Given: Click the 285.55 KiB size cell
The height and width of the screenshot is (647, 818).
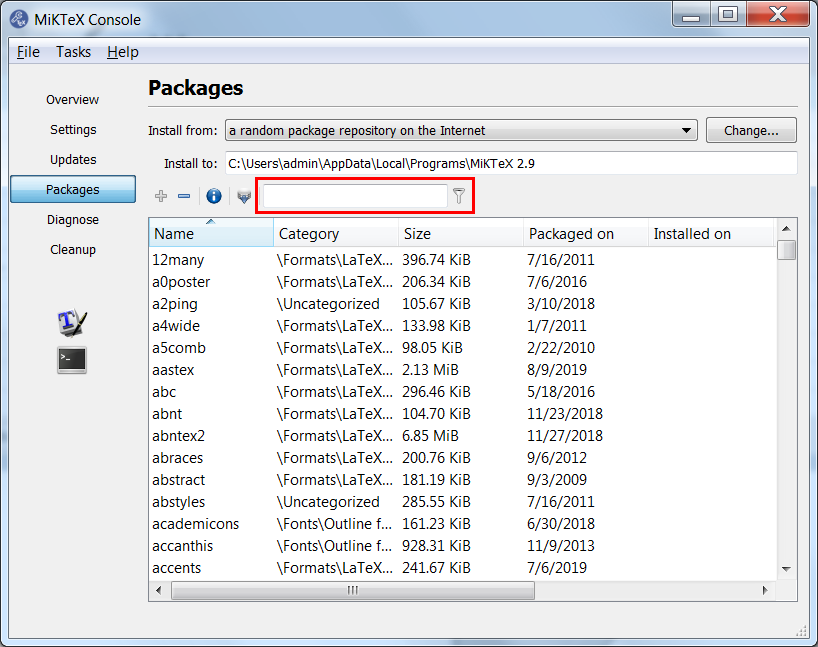Looking at the screenshot, I should [436, 502].
